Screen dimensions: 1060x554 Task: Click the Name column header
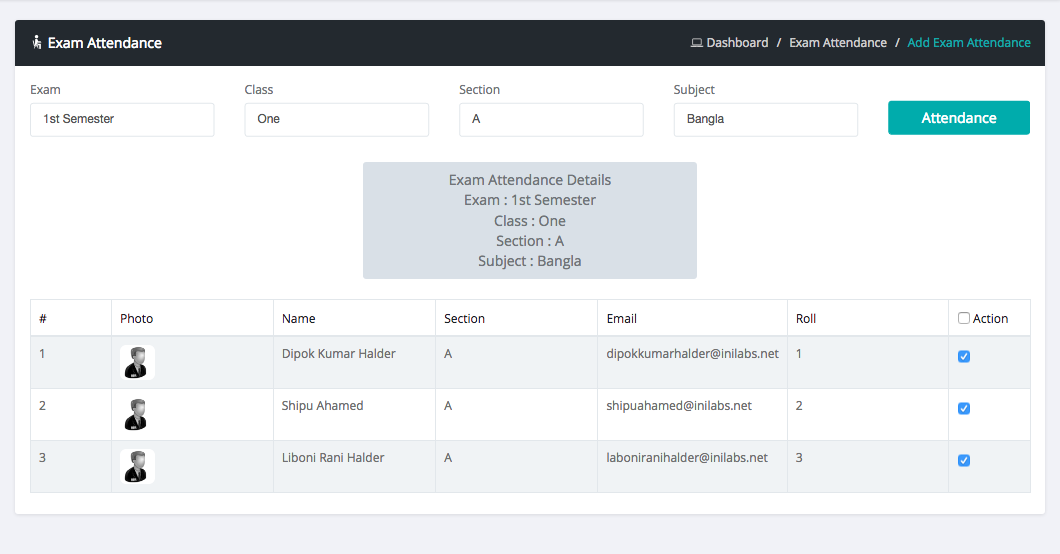(299, 318)
